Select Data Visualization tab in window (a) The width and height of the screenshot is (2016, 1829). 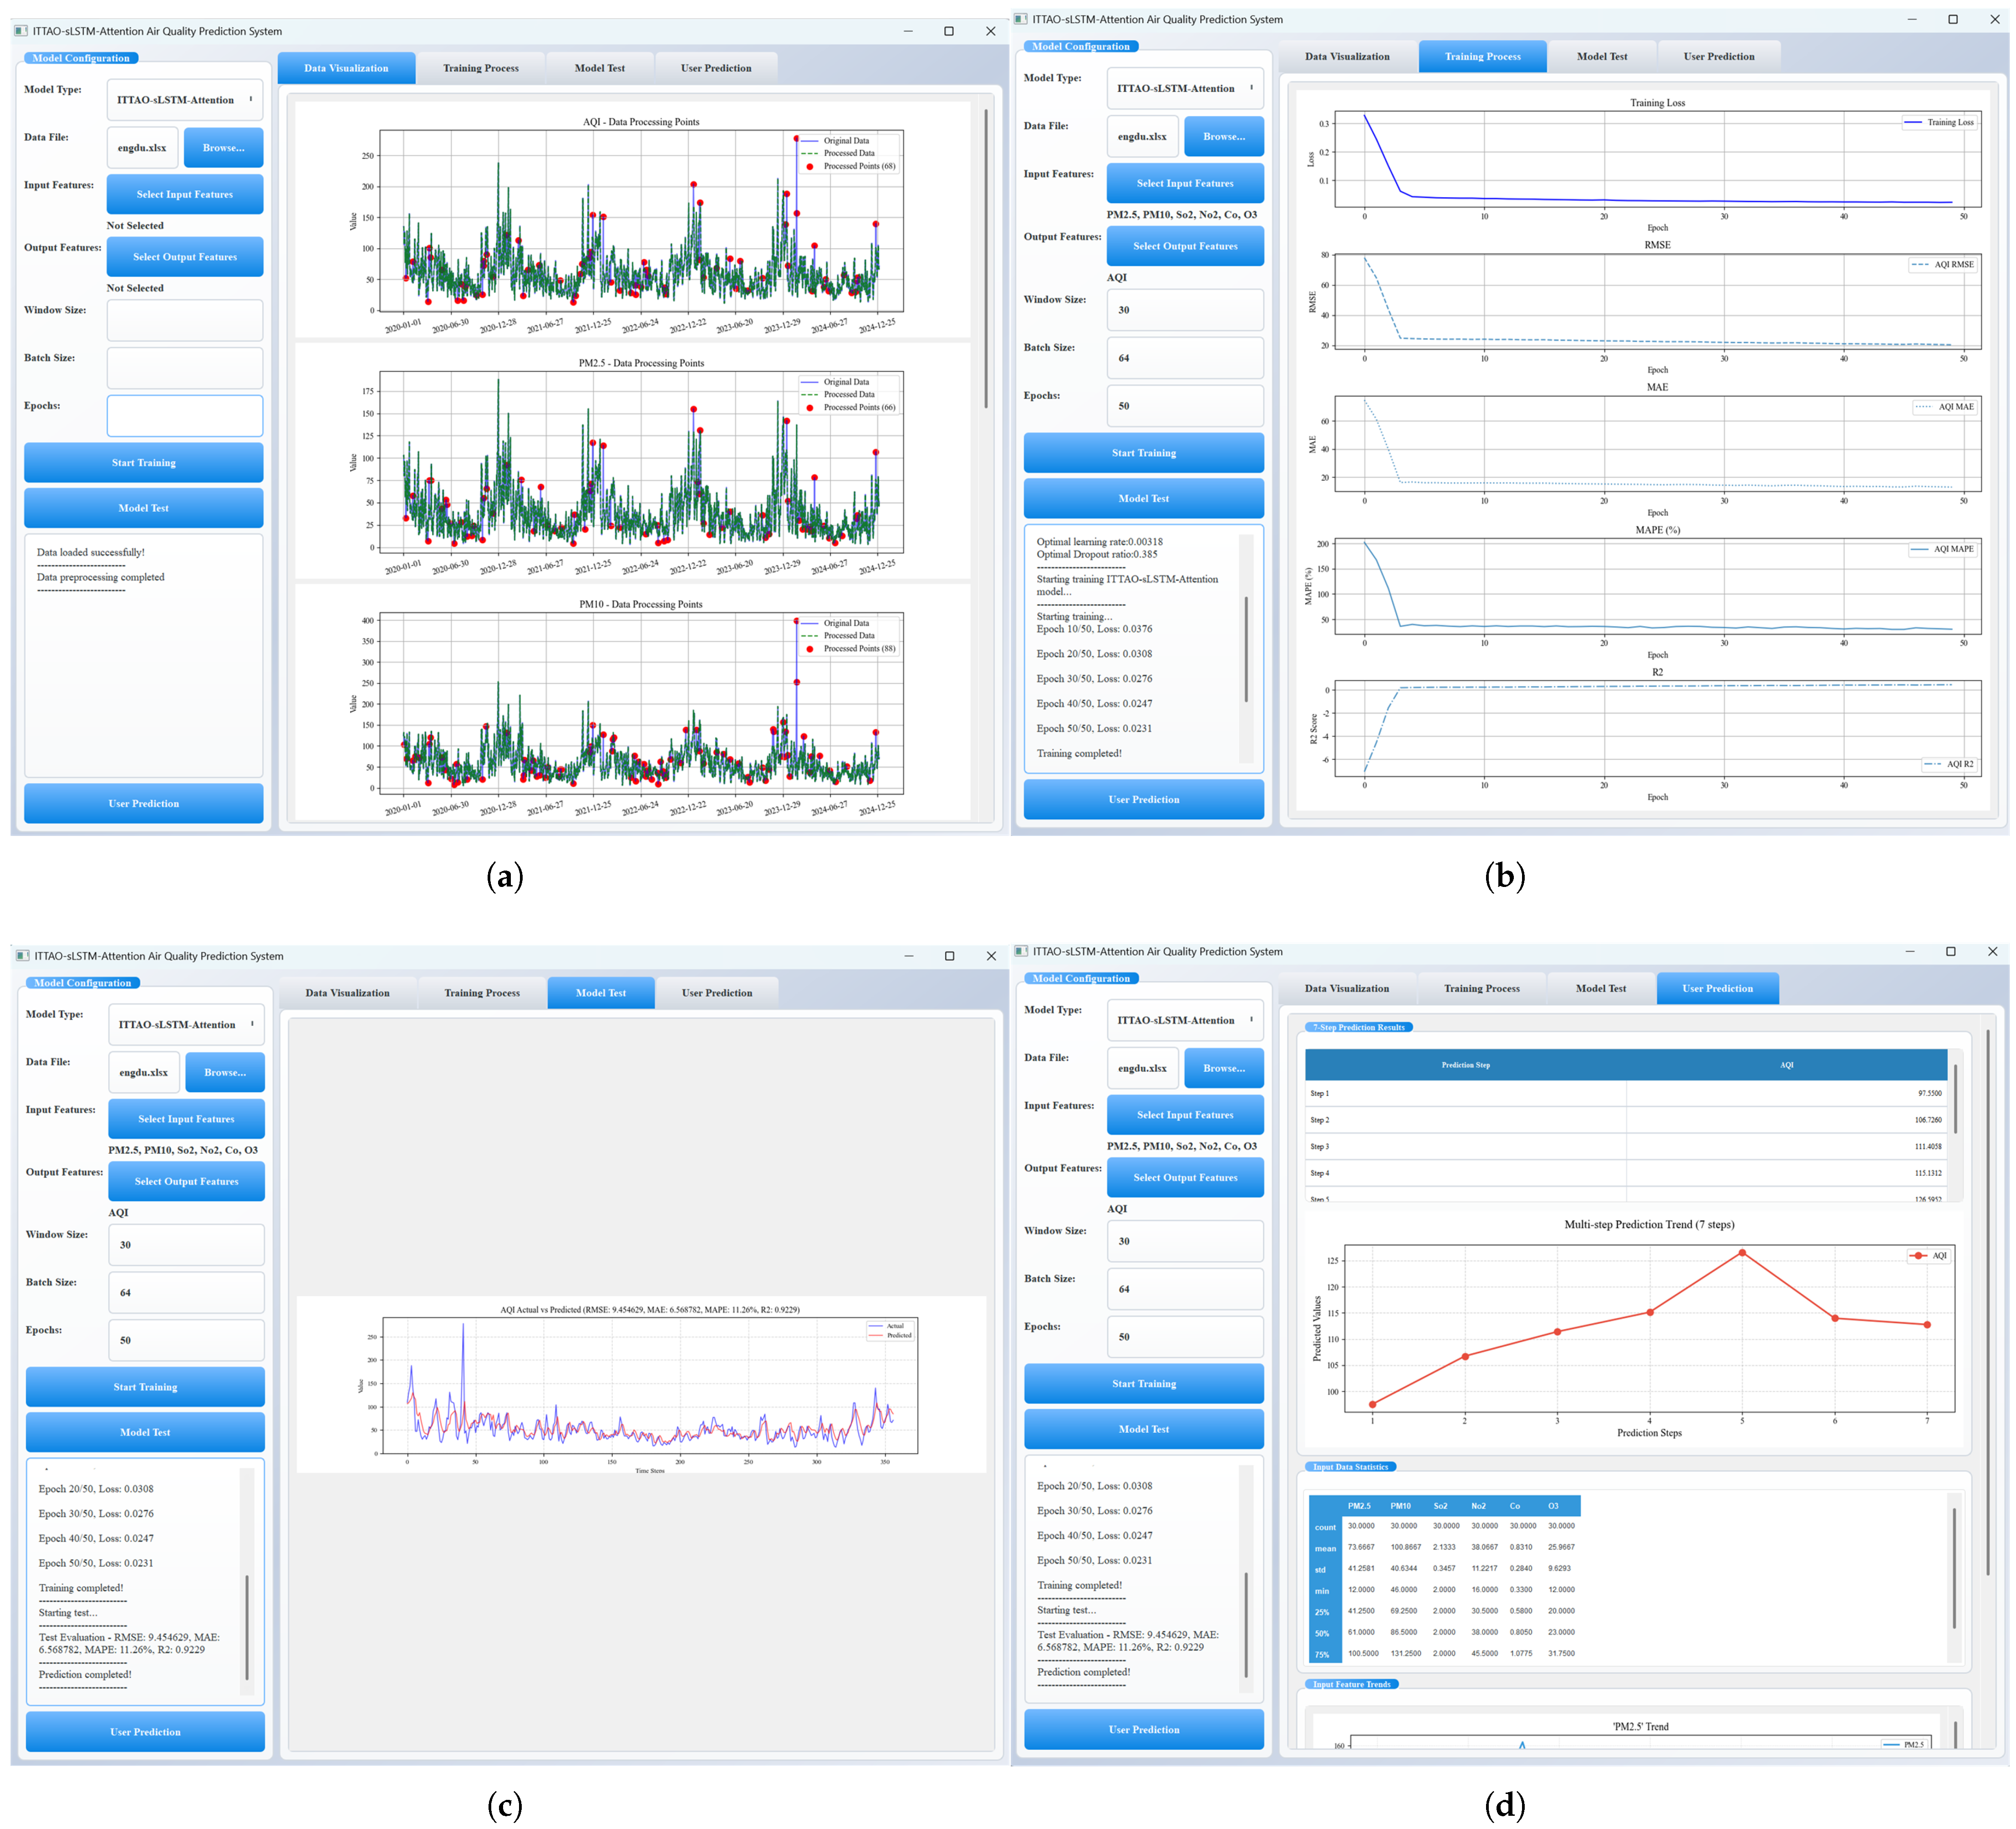point(346,68)
